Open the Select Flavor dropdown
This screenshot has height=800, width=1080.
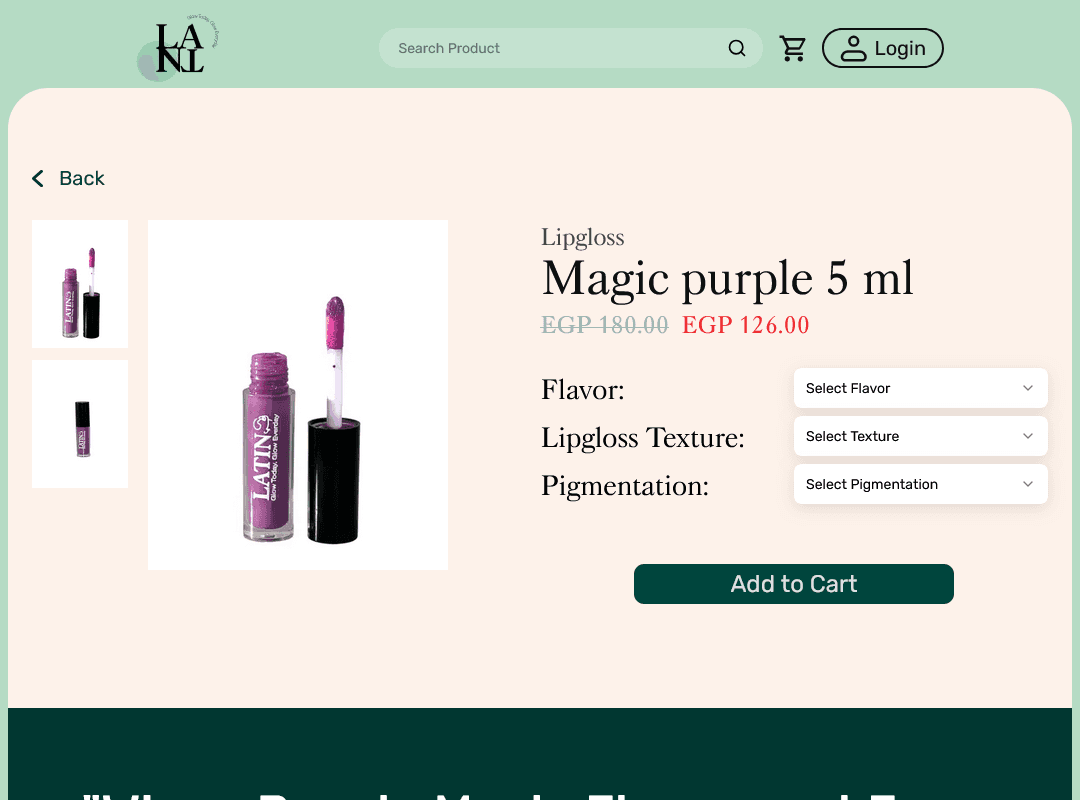tap(920, 388)
